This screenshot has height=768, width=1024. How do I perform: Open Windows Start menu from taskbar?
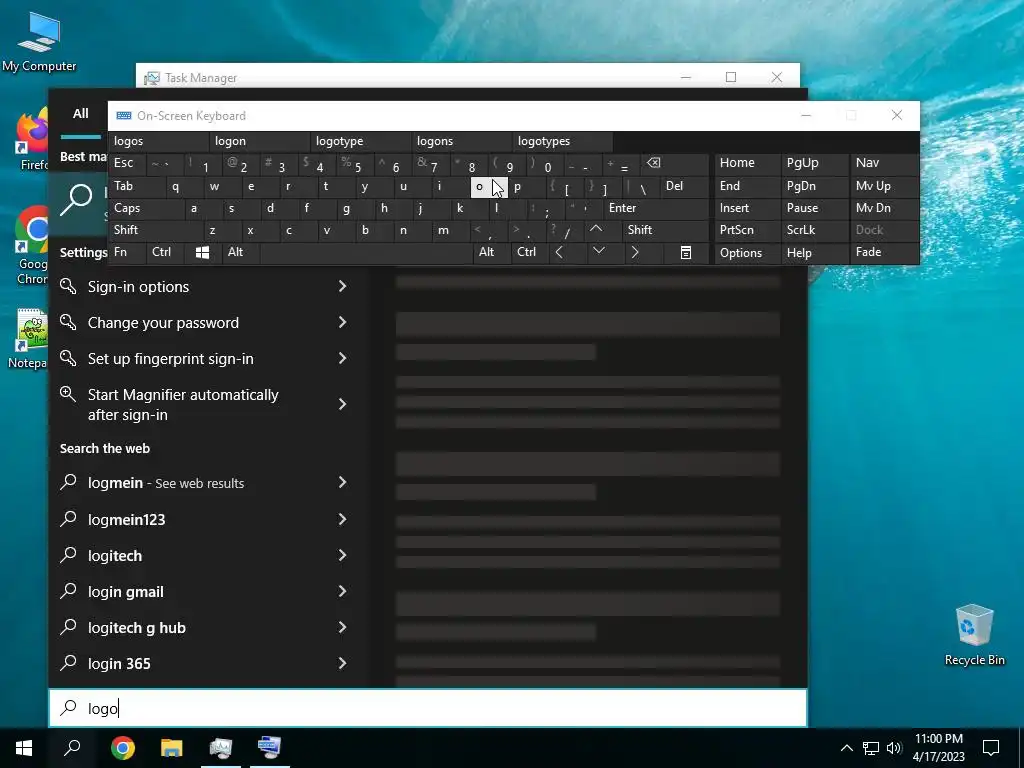pos(24,747)
